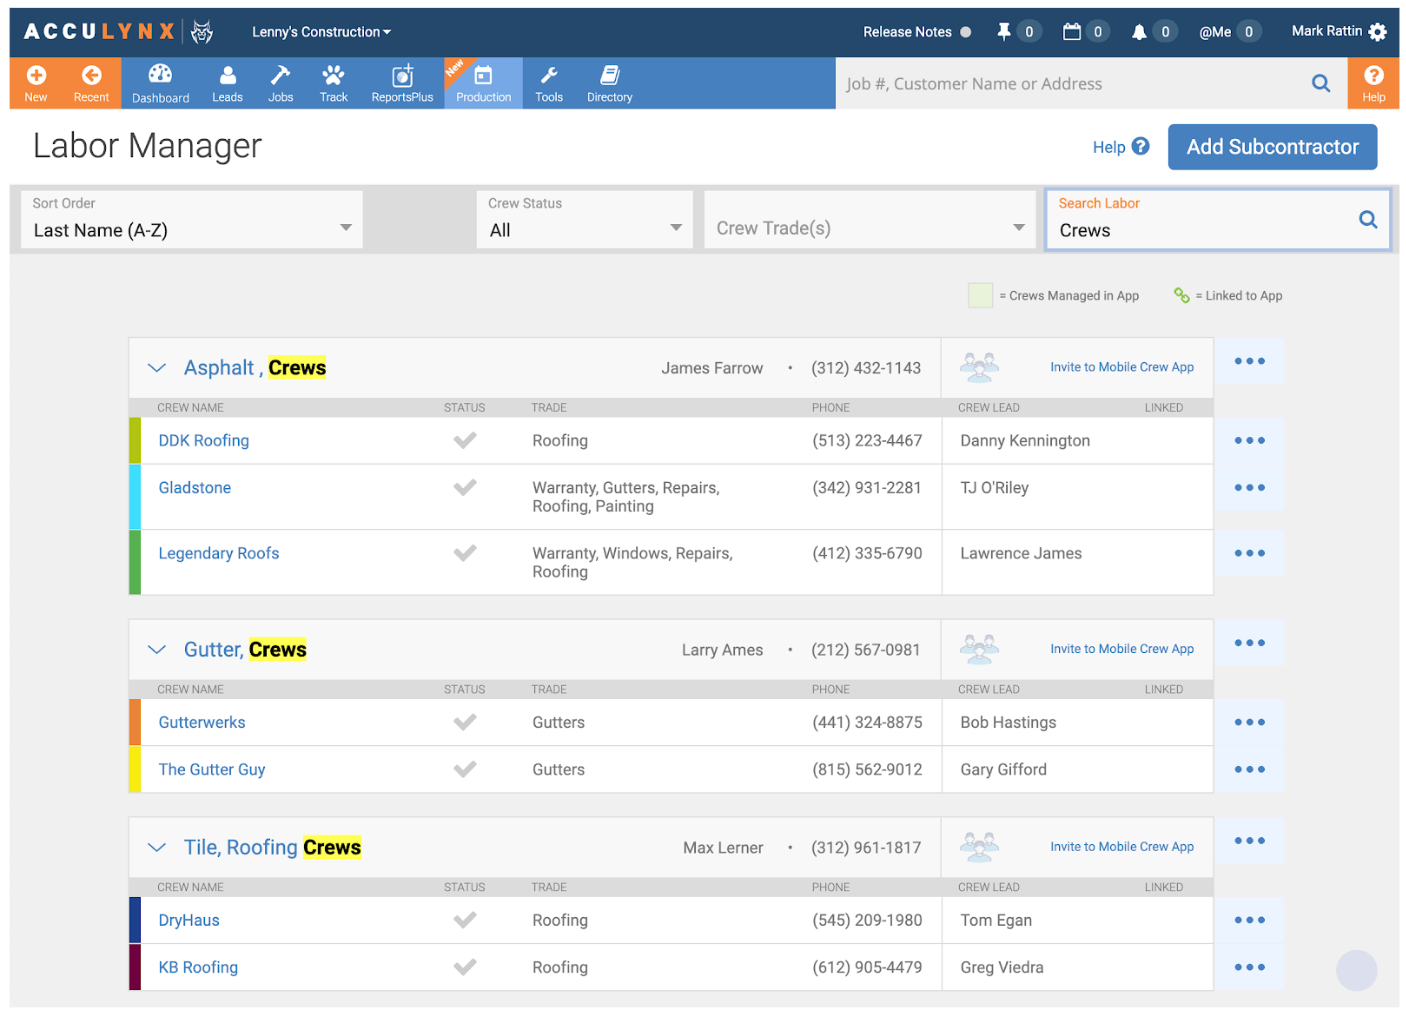Open the bell alerts icon

click(x=1139, y=32)
